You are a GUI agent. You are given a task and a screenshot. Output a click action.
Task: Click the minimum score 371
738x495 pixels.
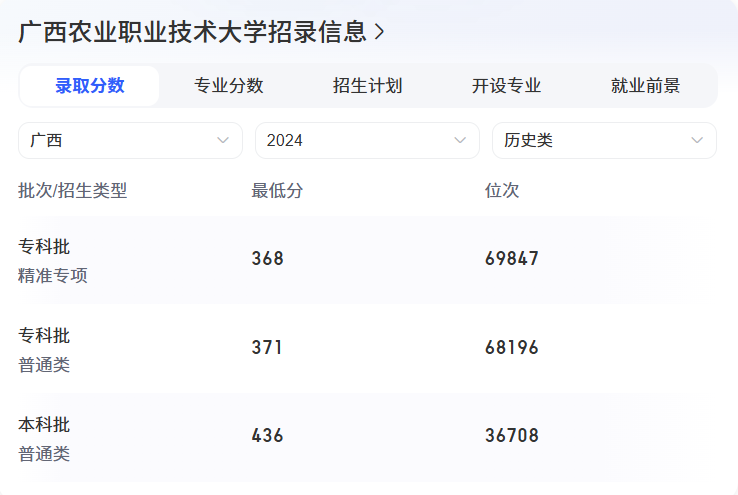point(266,348)
